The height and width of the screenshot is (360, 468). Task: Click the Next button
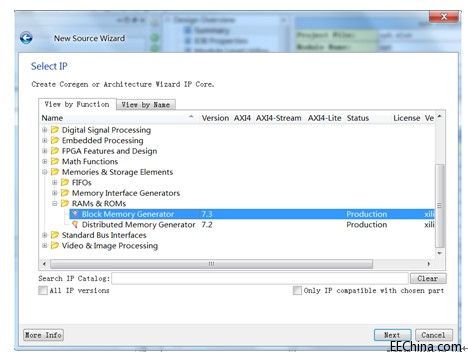(x=392, y=335)
